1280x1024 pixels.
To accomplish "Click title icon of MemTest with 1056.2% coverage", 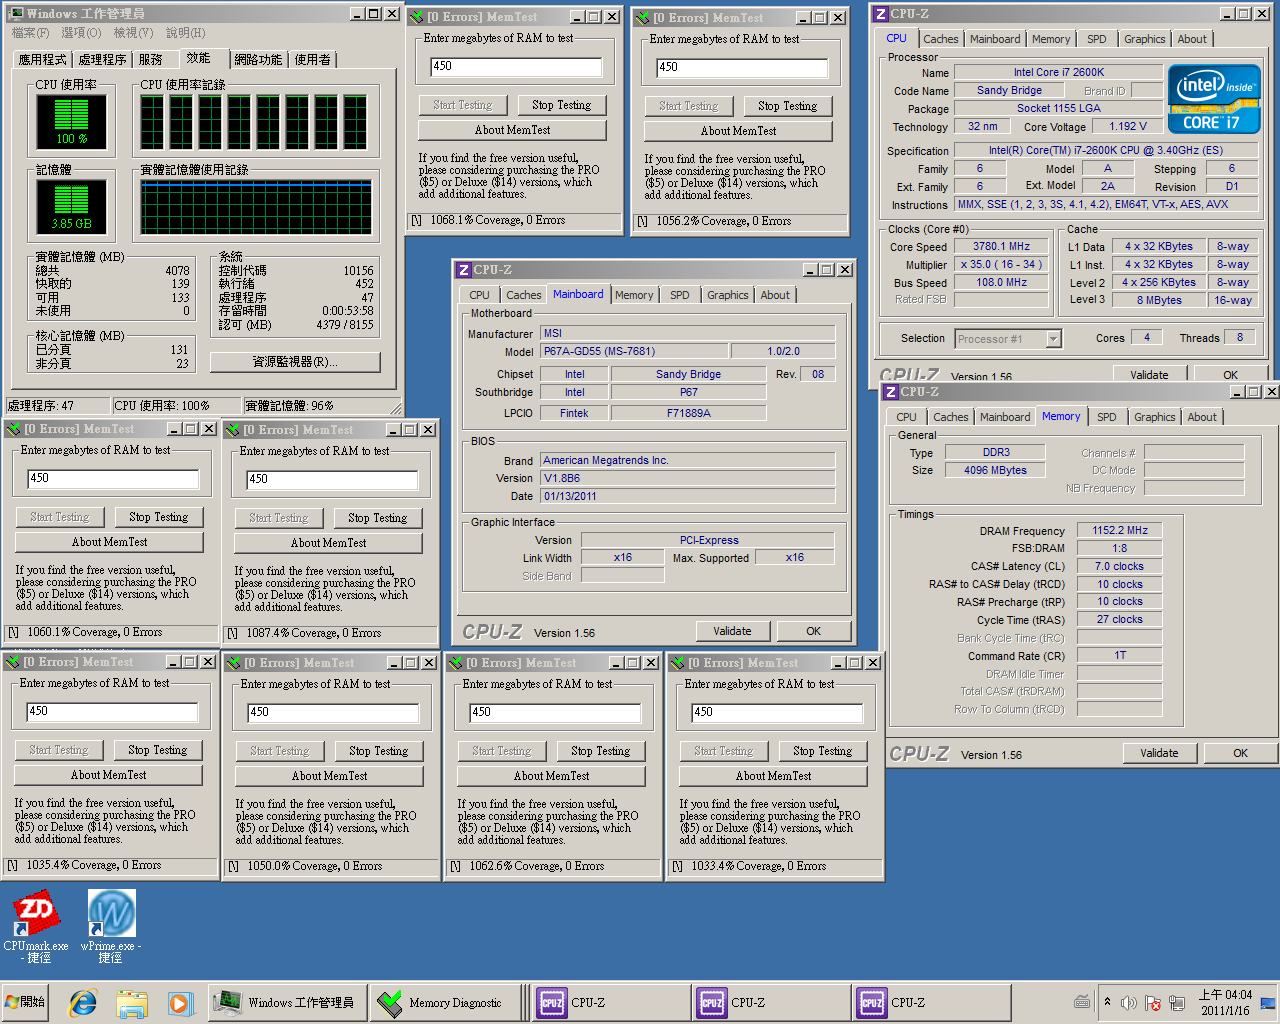I will tap(644, 18).
